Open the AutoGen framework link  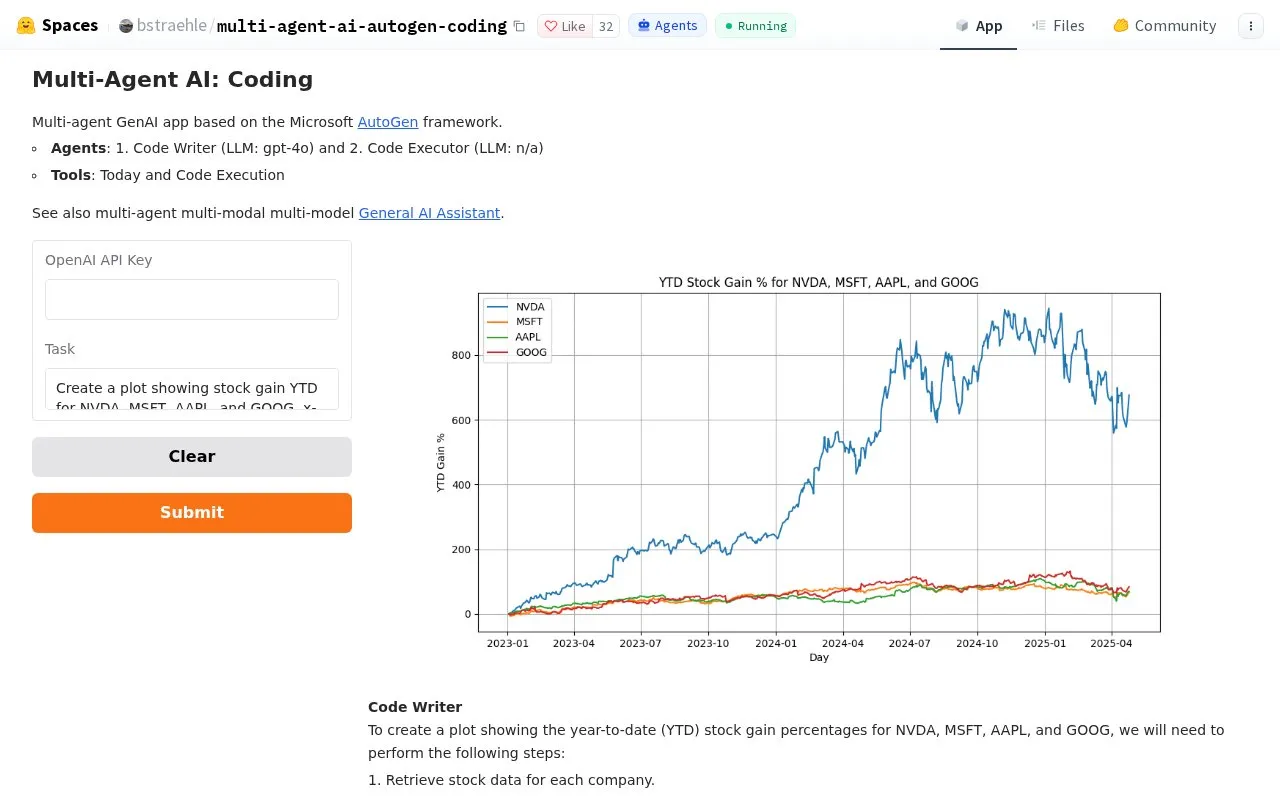pos(388,122)
